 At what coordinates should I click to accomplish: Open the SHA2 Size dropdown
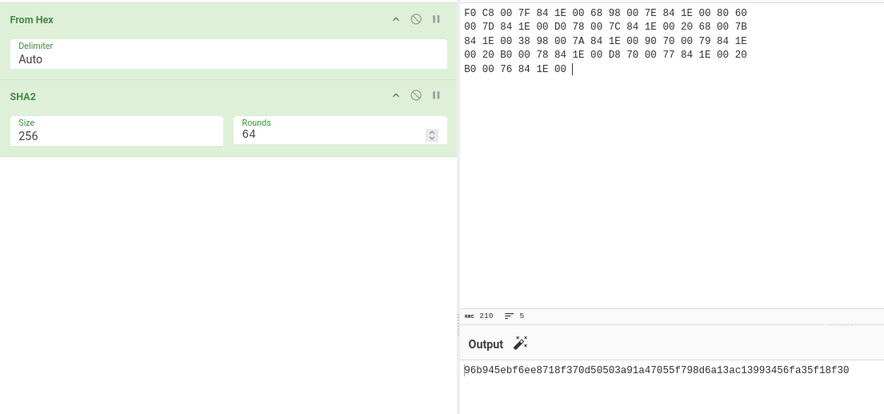(x=117, y=131)
